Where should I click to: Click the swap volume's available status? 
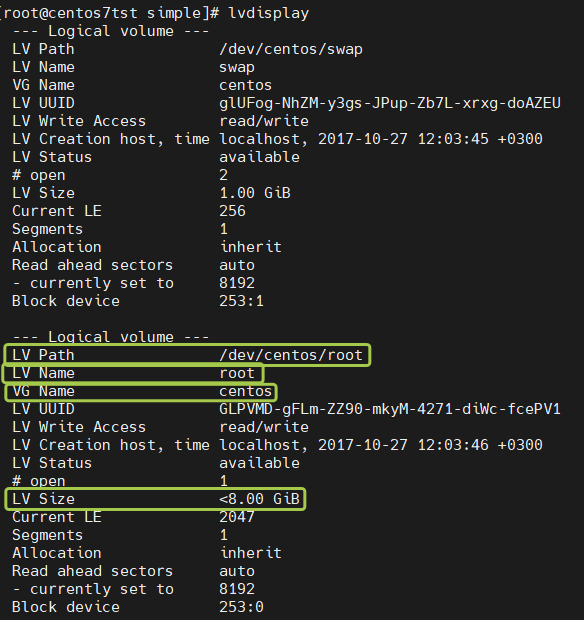click(x=259, y=157)
